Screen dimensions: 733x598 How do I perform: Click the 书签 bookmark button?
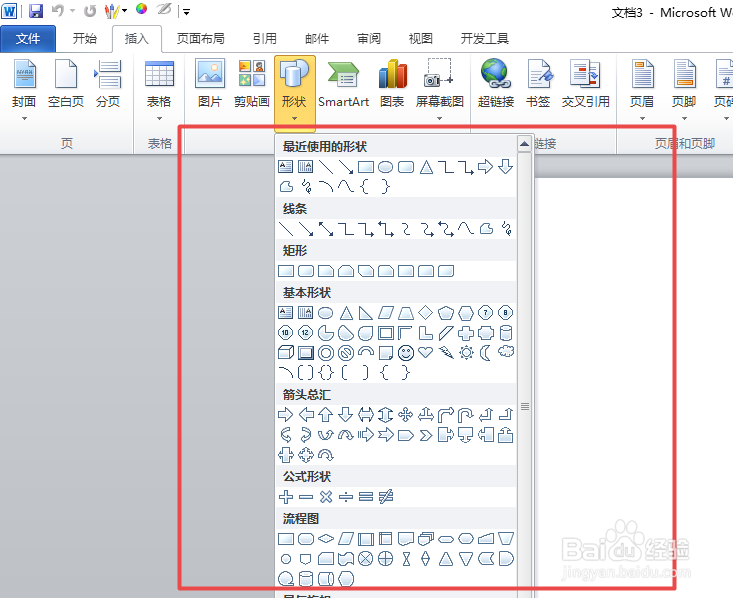tap(538, 84)
